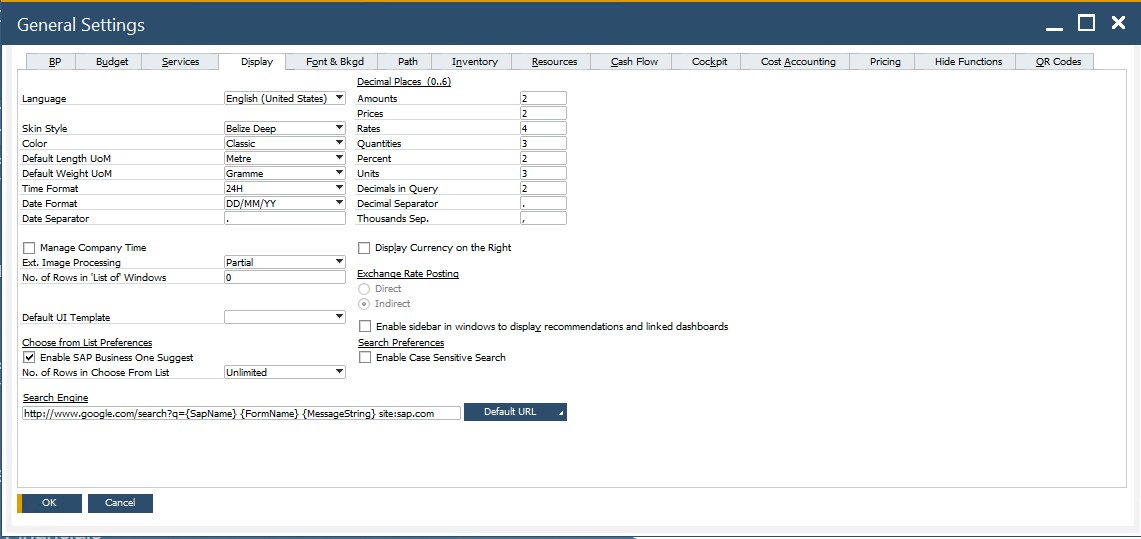Maximize the General Settings window
The width and height of the screenshot is (1141, 539).
coord(1086,23)
